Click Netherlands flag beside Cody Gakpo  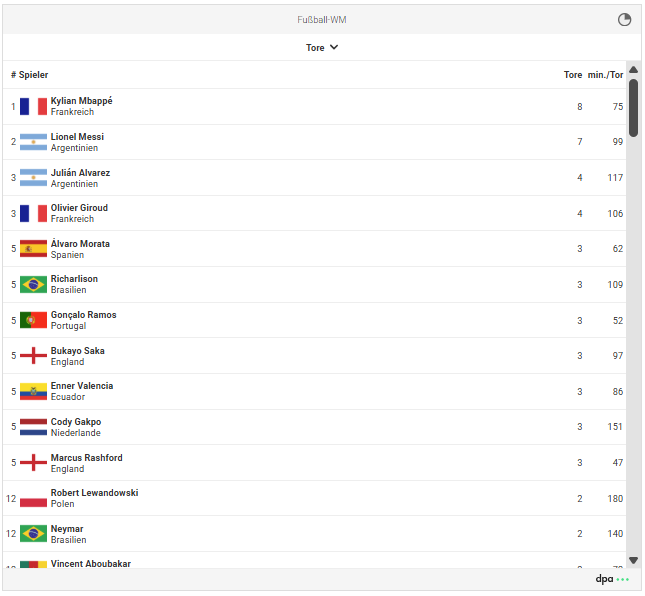(33, 427)
